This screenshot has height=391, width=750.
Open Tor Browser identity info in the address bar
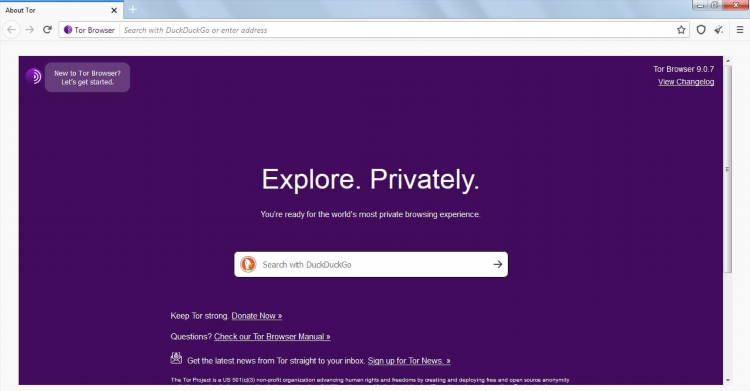click(x=89, y=30)
